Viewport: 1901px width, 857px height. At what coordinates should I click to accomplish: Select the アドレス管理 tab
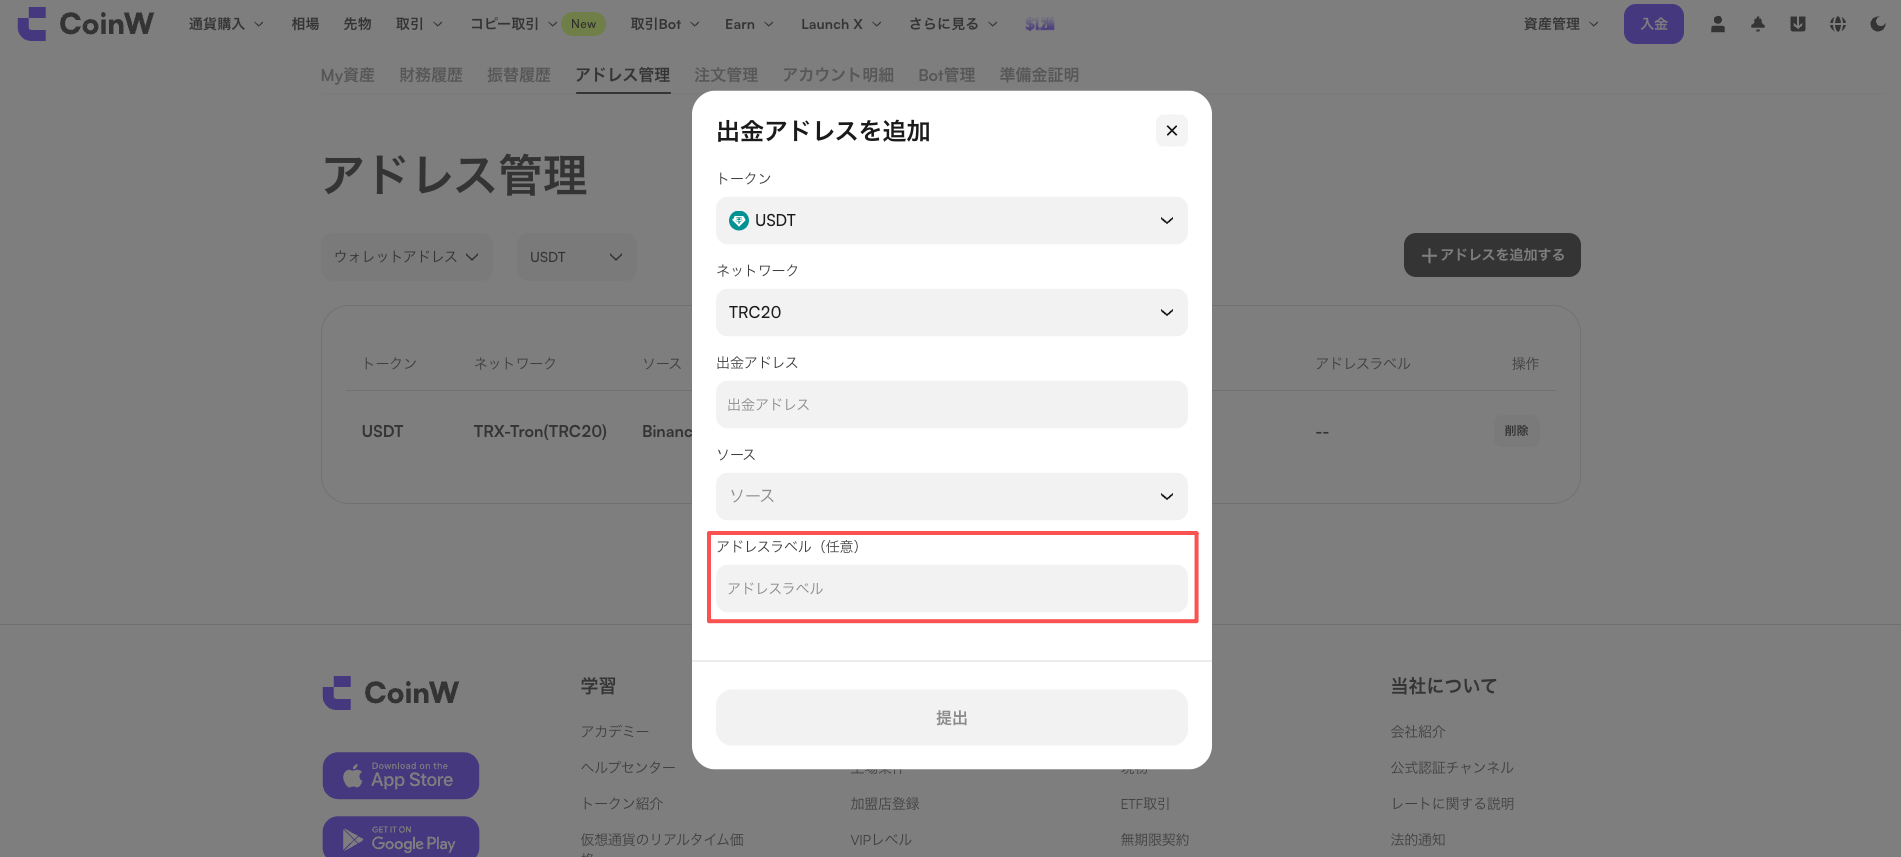click(623, 75)
